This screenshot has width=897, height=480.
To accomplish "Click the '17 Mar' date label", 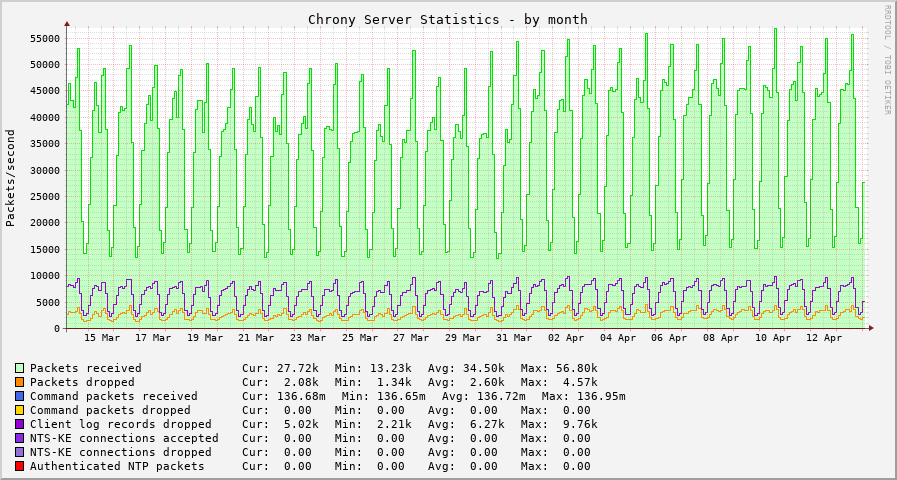I will tap(153, 338).
